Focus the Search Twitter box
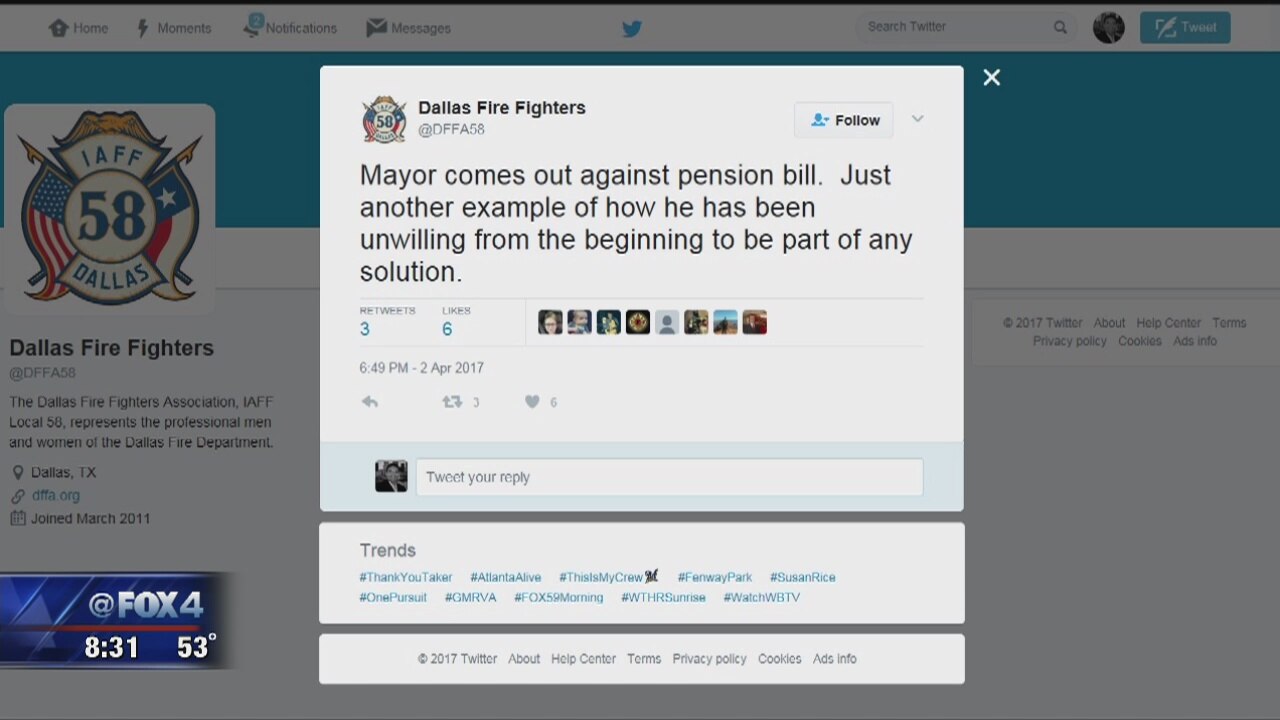Screen dimensions: 1280x720 [x=955, y=27]
